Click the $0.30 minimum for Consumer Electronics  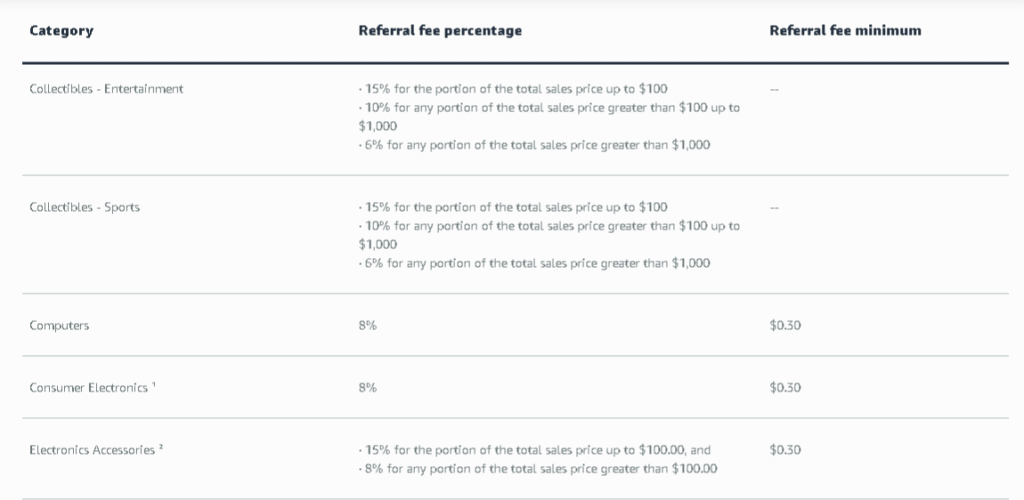[x=785, y=388]
